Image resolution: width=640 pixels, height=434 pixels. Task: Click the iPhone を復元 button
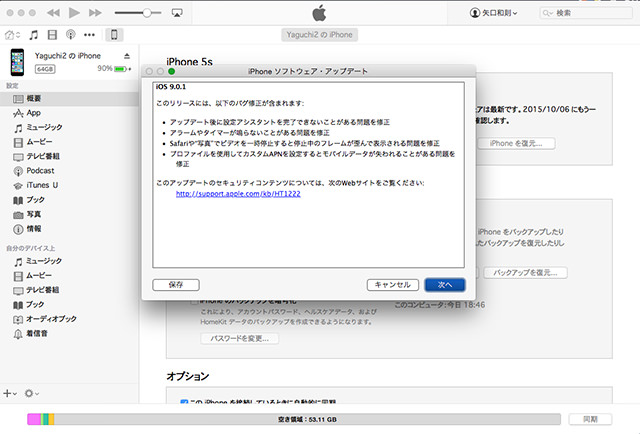point(516,144)
